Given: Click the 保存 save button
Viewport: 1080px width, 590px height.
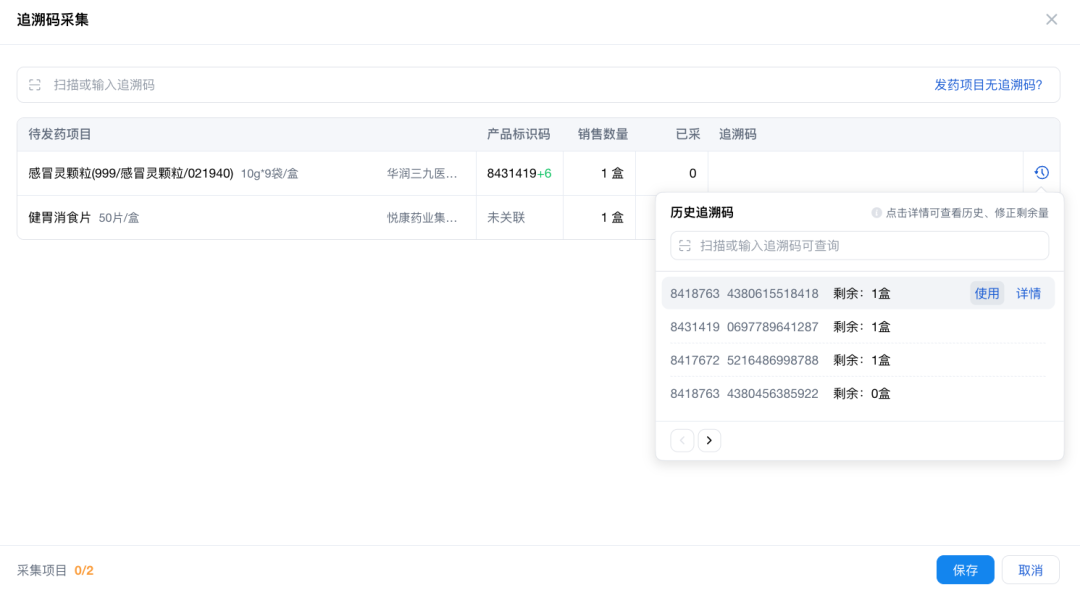Looking at the screenshot, I should [964, 569].
